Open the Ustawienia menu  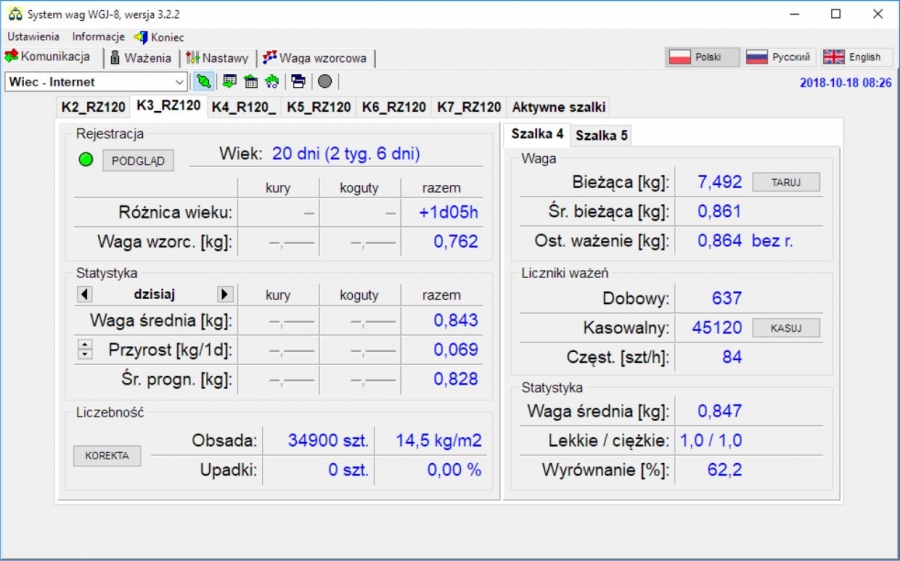[x=33, y=37]
